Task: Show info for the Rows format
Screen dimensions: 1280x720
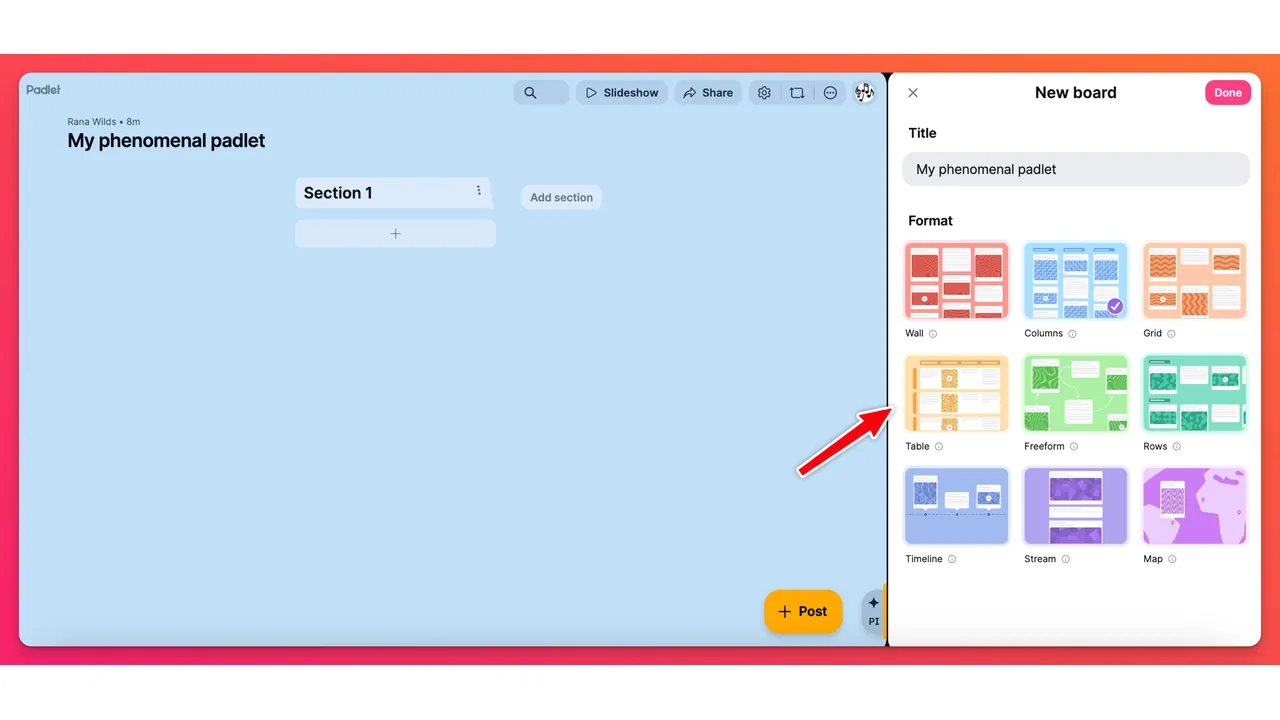Action: click(1177, 447)
